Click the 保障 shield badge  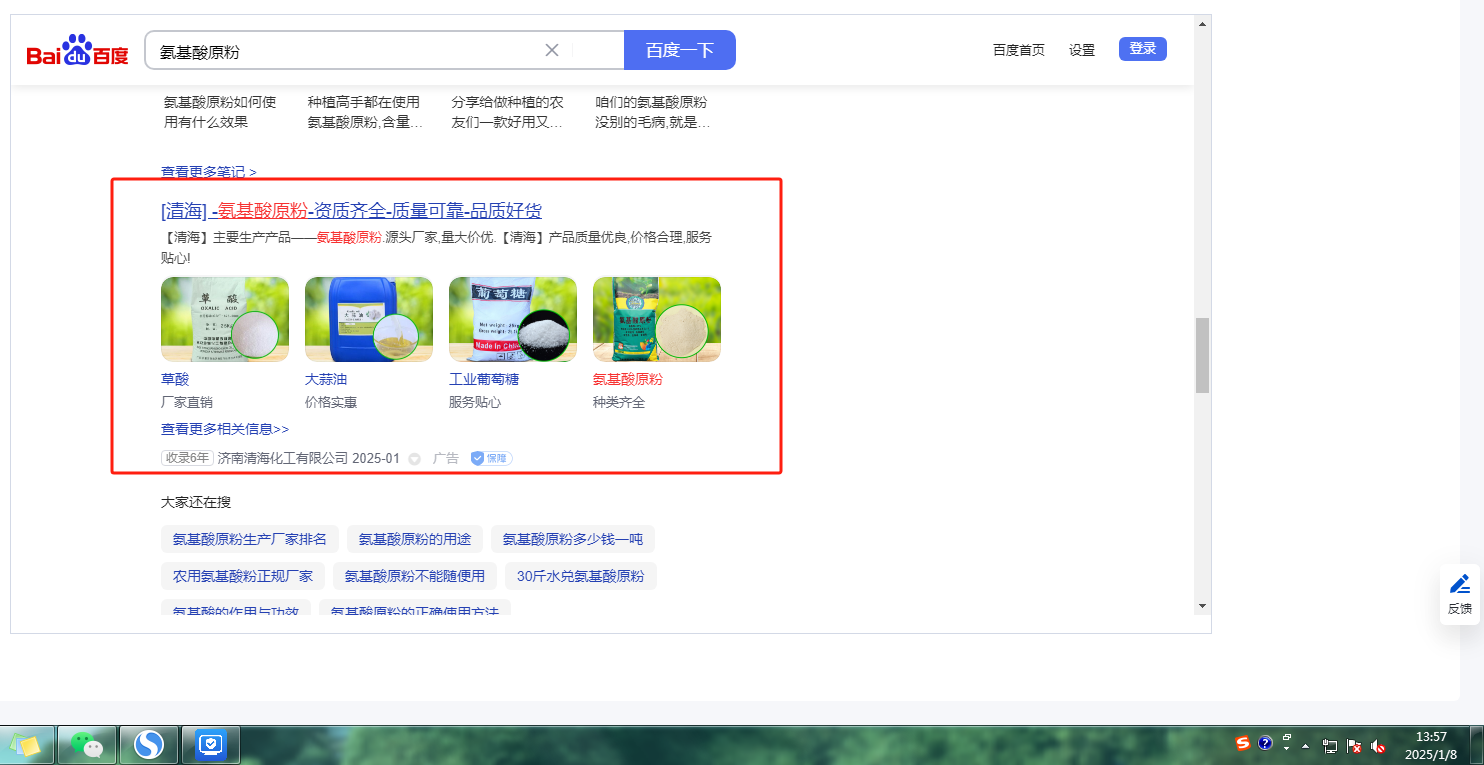[x=491, y=458]
